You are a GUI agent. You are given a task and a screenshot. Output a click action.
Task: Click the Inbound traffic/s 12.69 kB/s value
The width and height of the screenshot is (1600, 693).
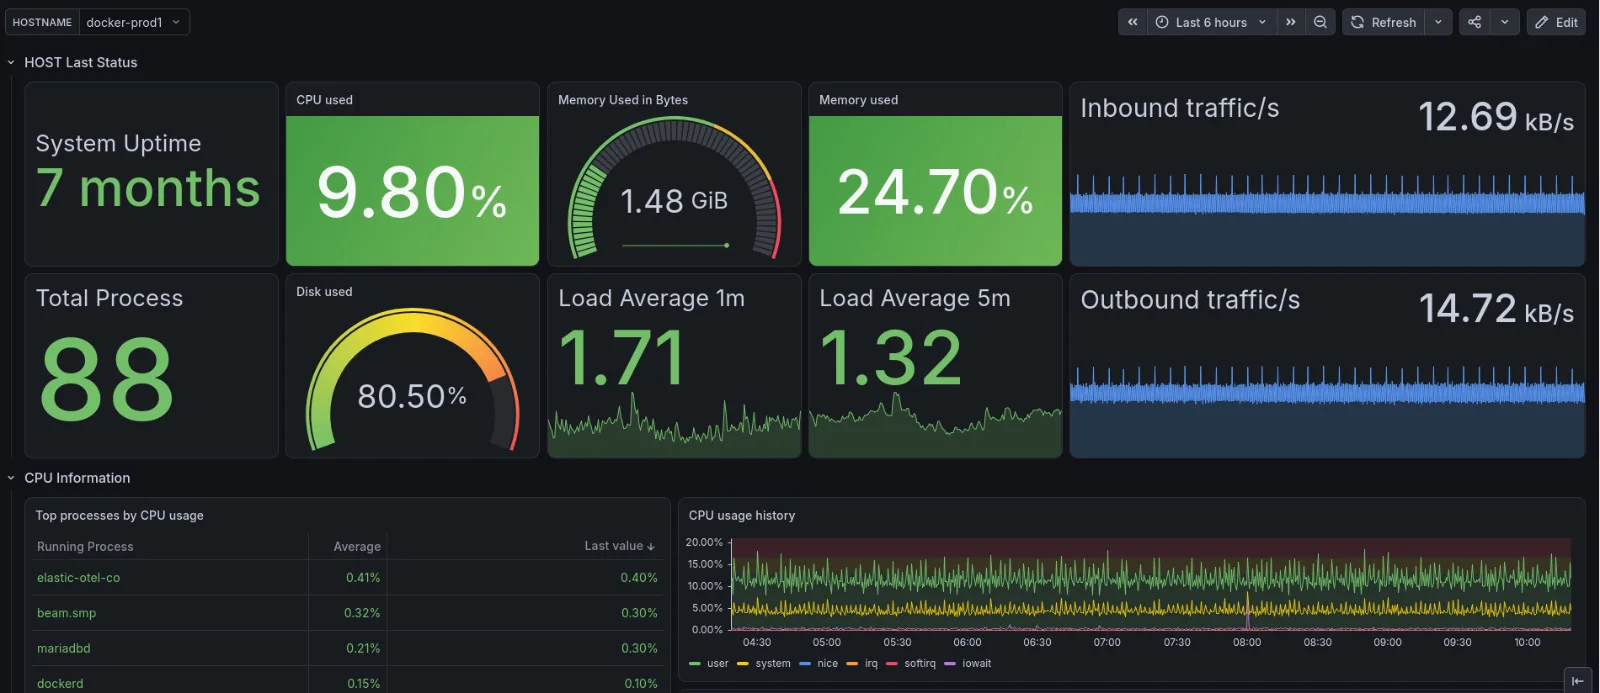click(1496, 117)
